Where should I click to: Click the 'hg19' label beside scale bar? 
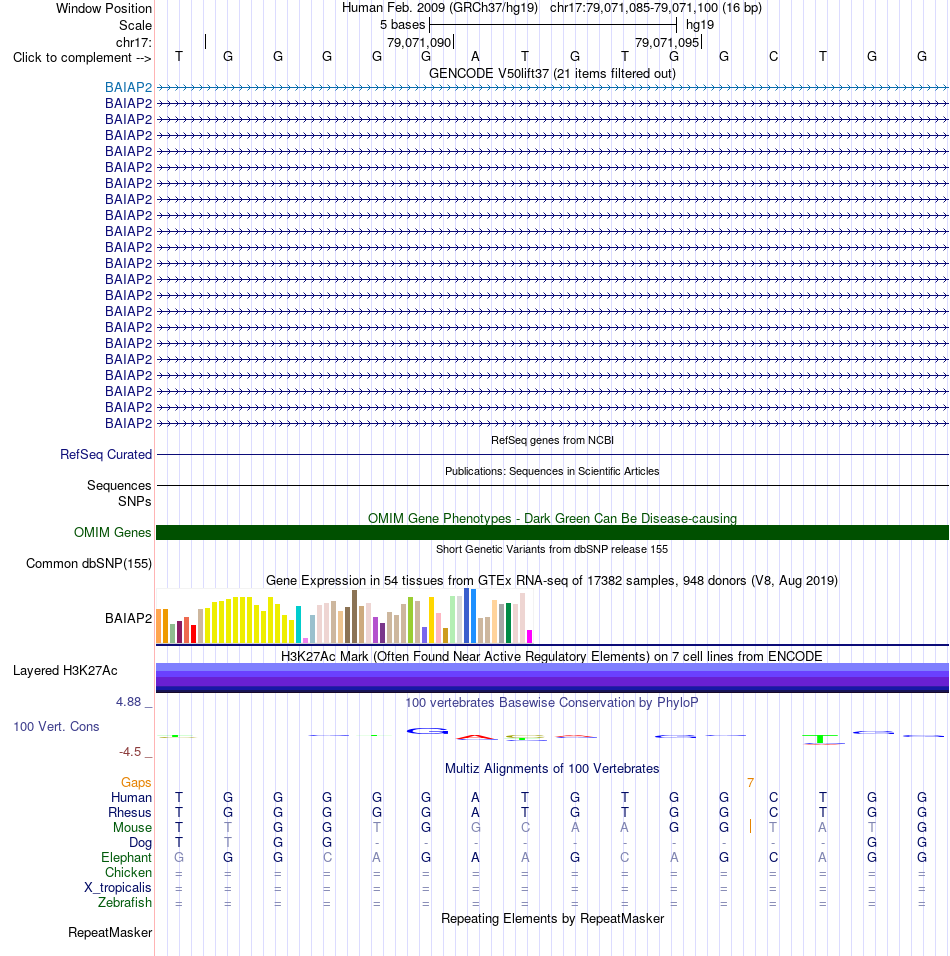click(699, 25)
